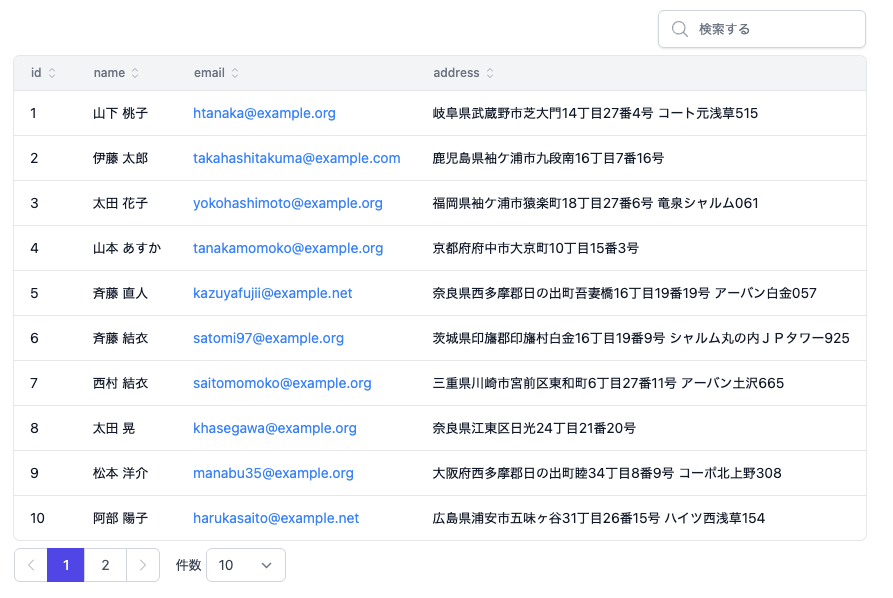Open email link takahashitakuma@example.com
The image size is (893, 598).
[x=296, y=158]
